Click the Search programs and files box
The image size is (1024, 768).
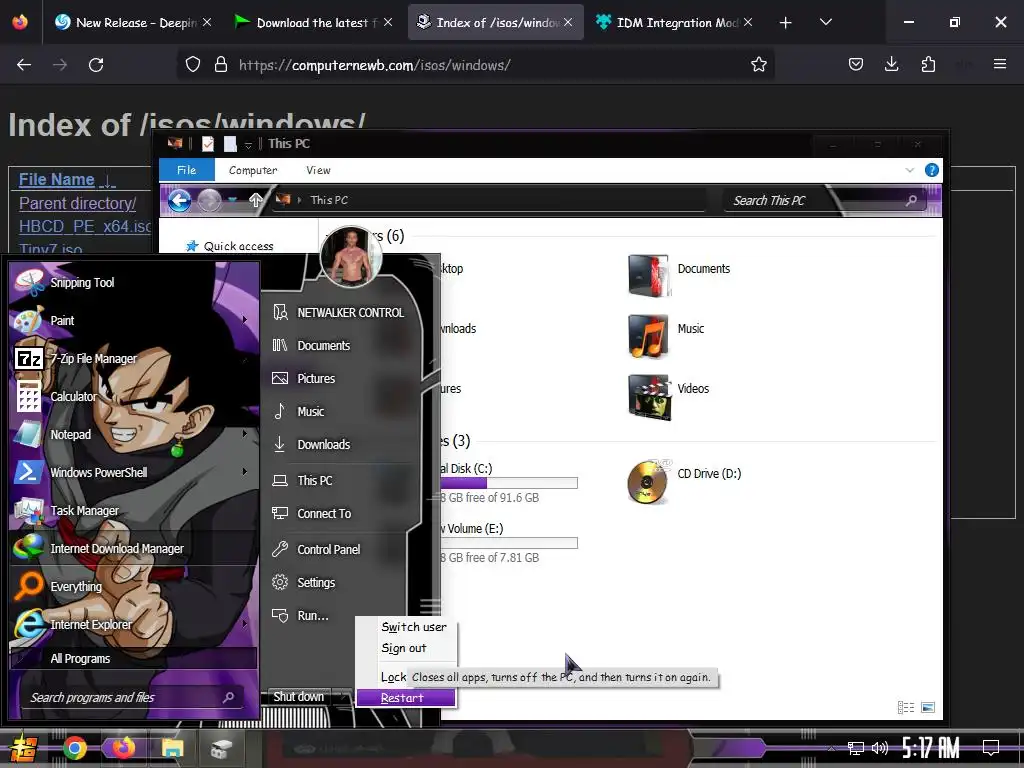pos(133,697)
